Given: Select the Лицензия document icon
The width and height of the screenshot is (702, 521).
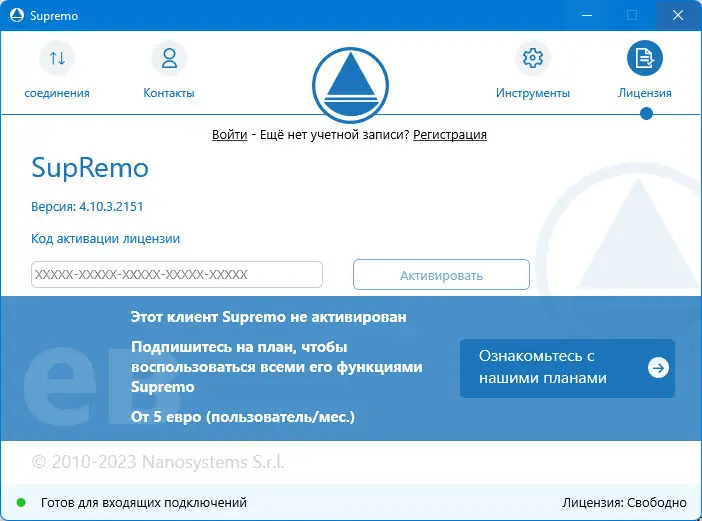Looking at the screenshot, I should point(645,58).
